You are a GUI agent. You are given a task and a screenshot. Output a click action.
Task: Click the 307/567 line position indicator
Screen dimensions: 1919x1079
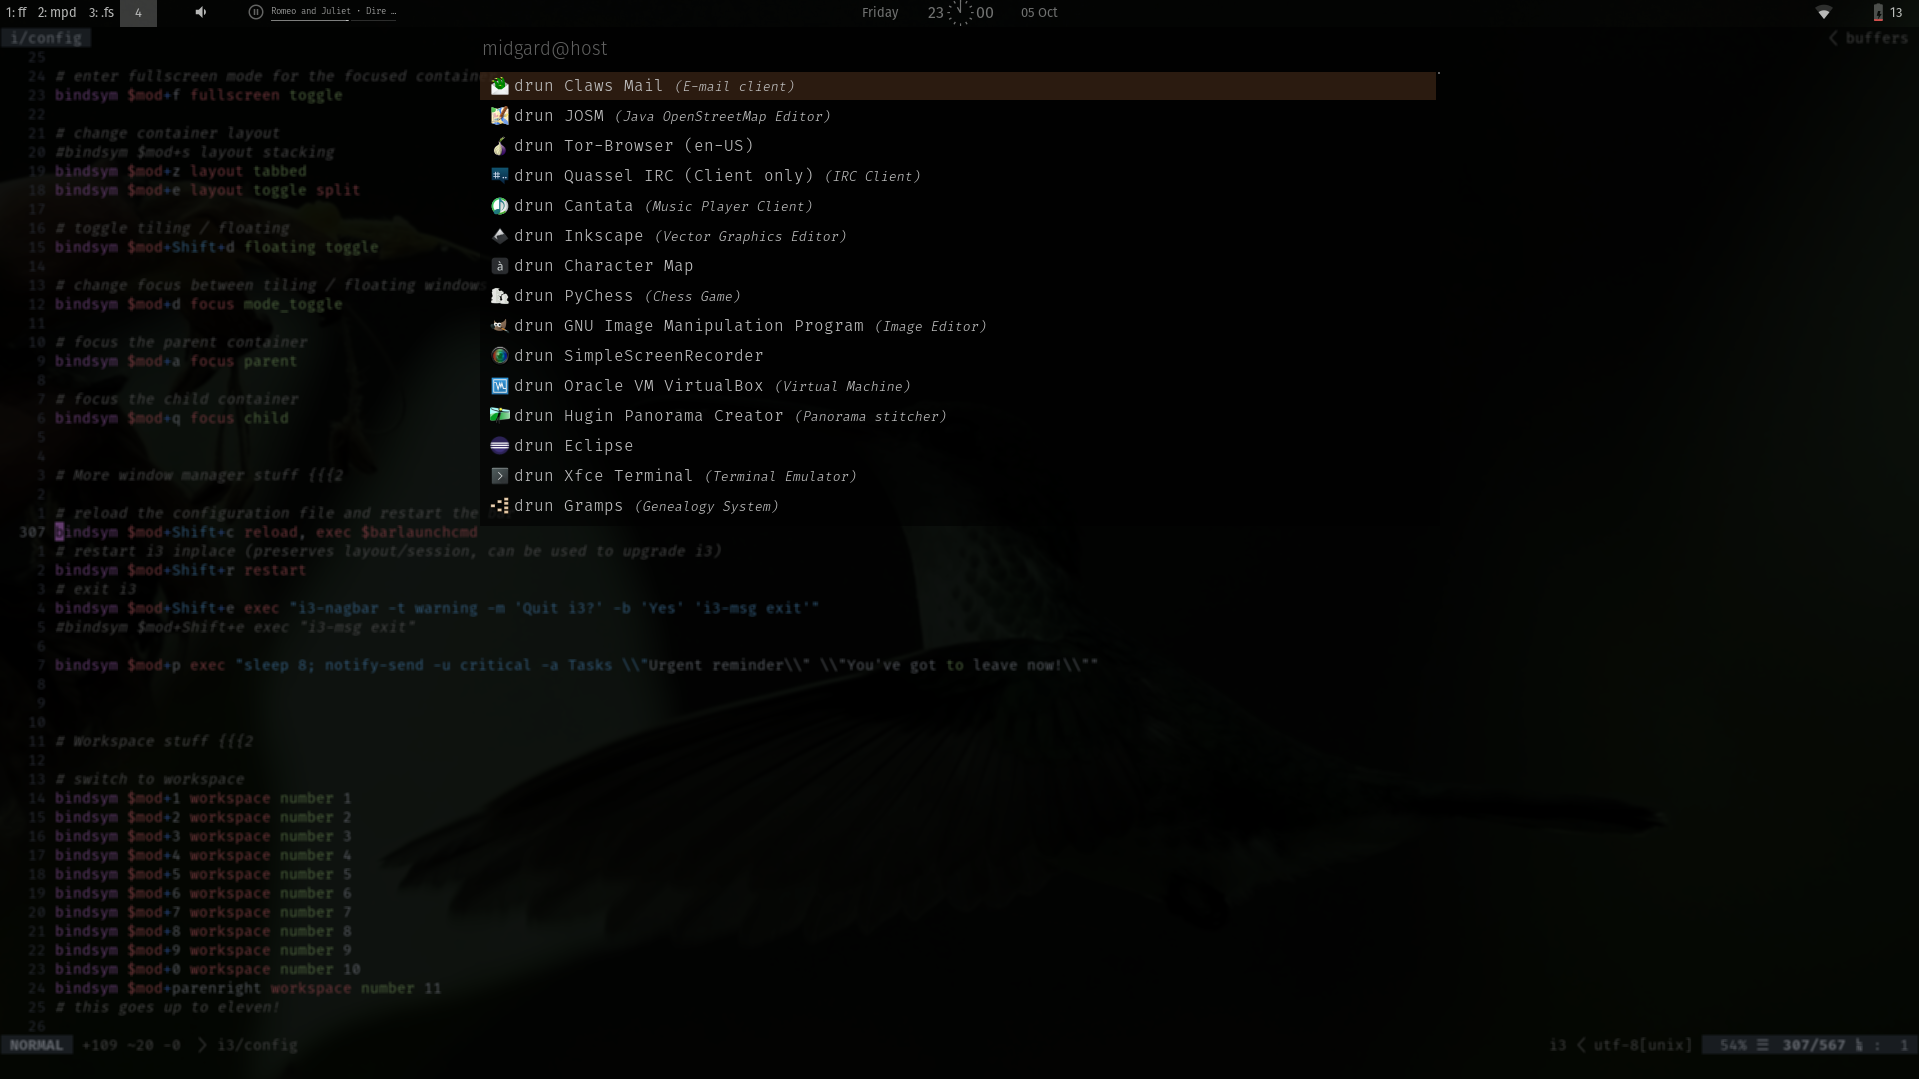pyautogui.click(x=1814, y=1045)
